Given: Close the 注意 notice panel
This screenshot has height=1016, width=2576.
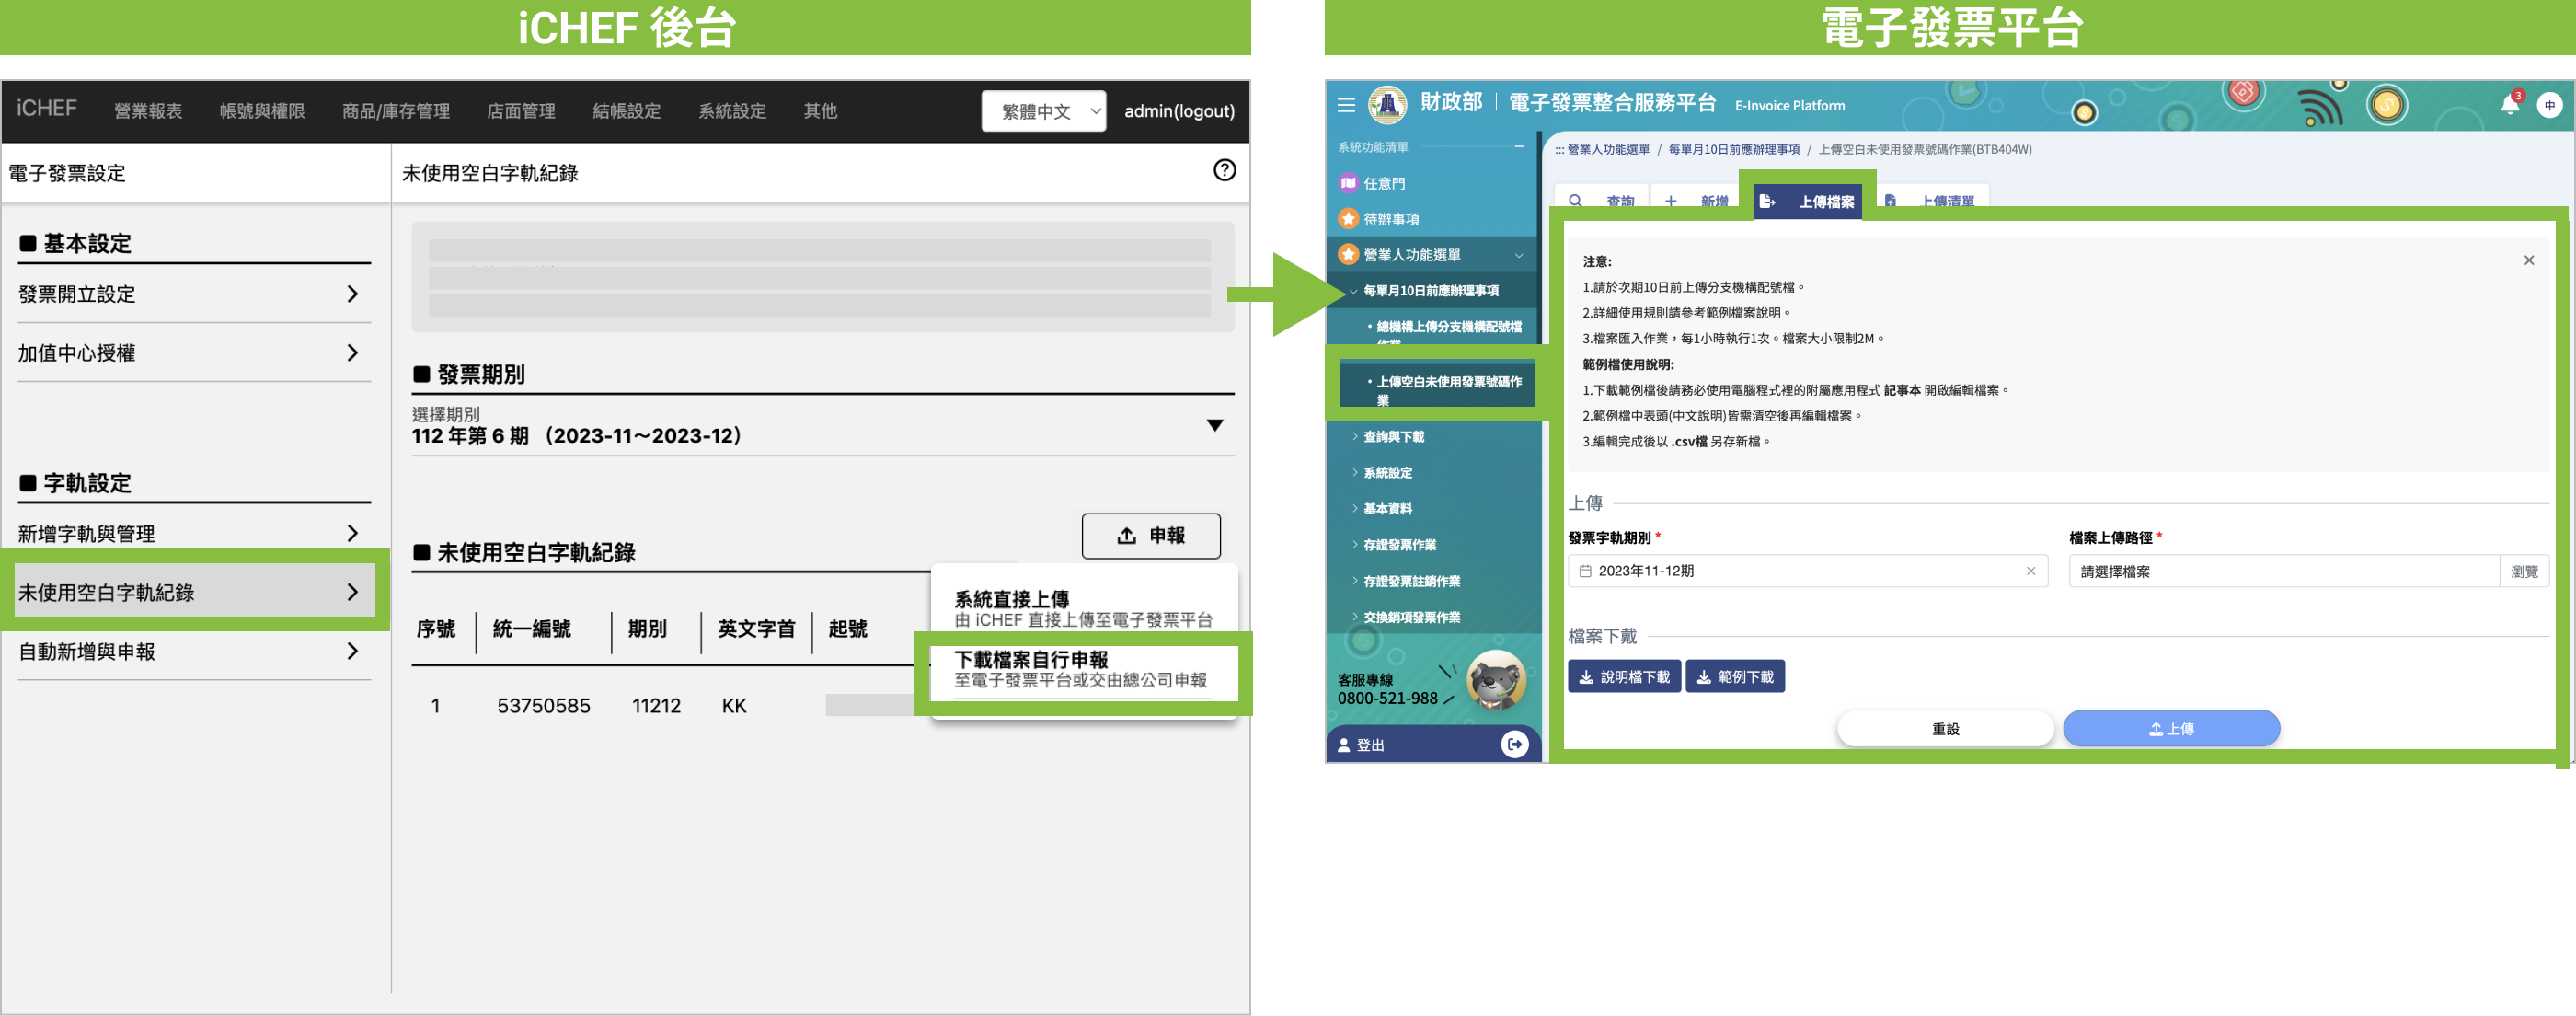Looking at the screenshot, I should 2528,261.
